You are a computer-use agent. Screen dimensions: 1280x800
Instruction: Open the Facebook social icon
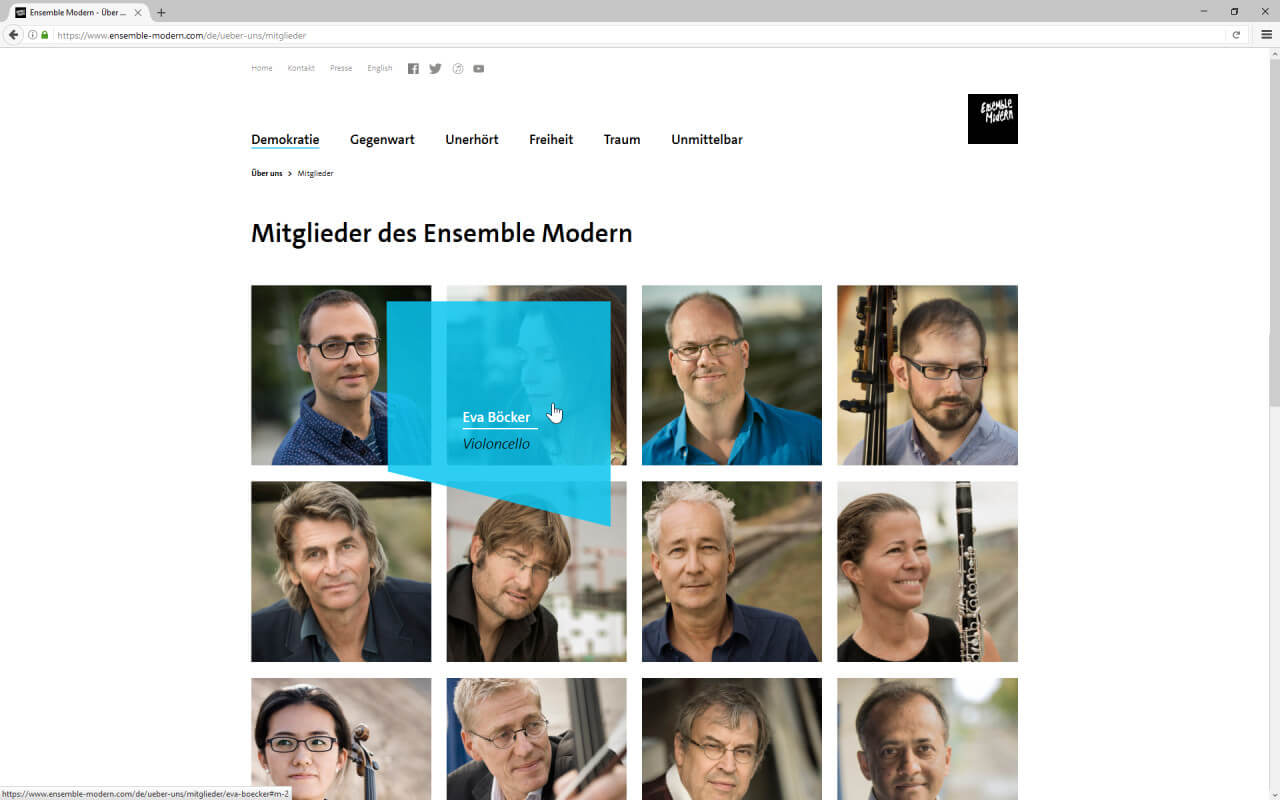(x=413, y=69)
